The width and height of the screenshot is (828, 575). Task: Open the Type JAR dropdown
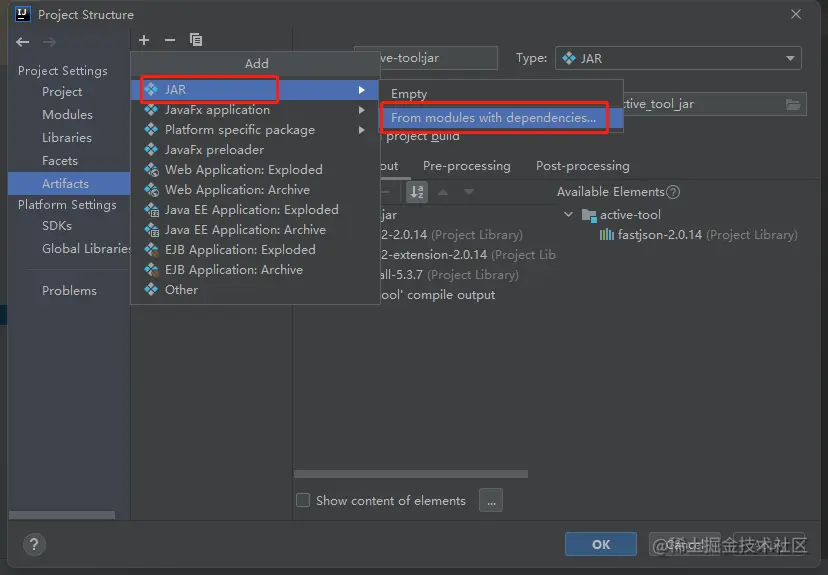pyautogui.click(x=678, y=59)
